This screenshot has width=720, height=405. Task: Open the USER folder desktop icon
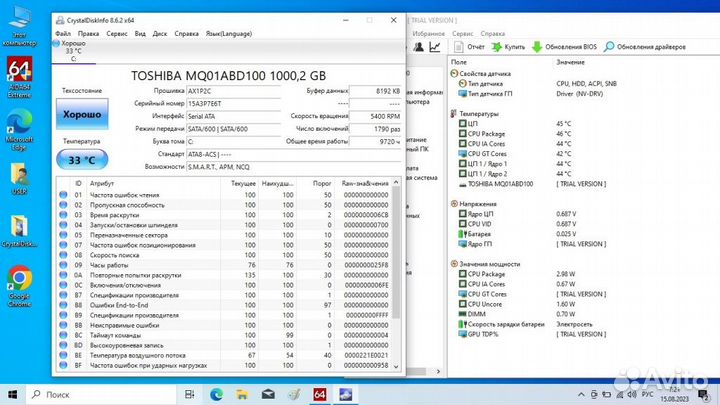coord(19,179)
